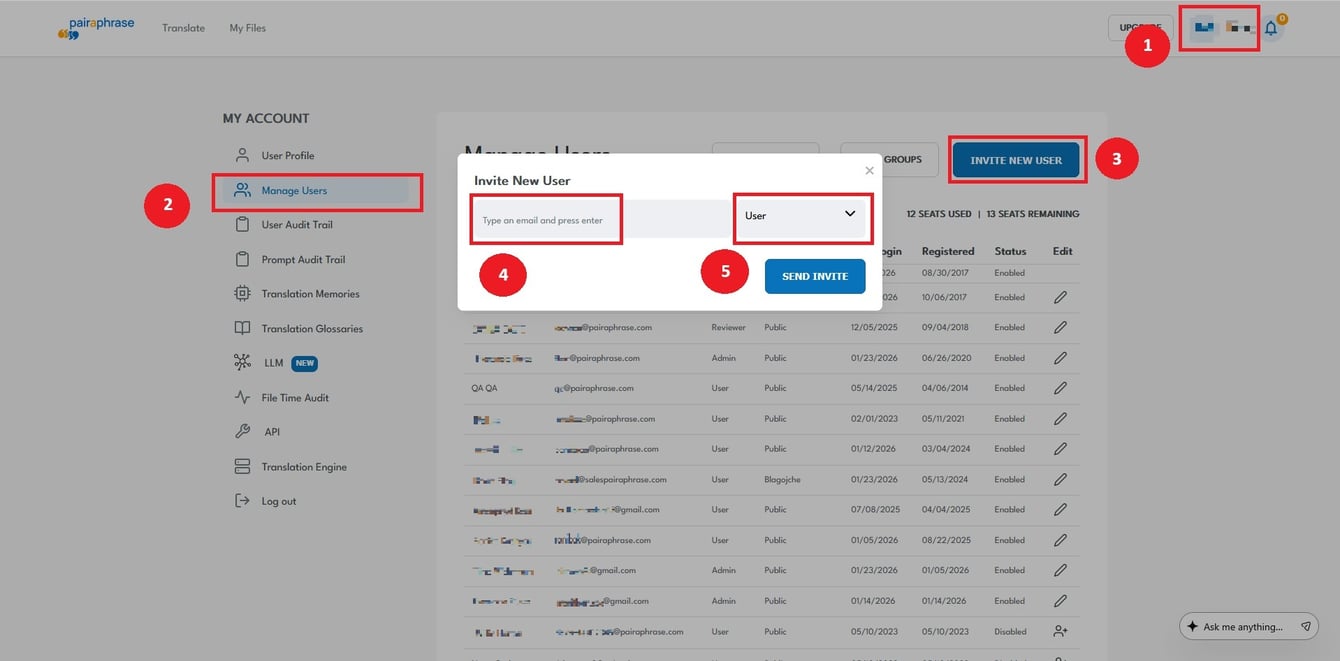Click the 13 SEATS REMAINING text
Viewport: 1340px width, 661px height.
[1032, 214]
